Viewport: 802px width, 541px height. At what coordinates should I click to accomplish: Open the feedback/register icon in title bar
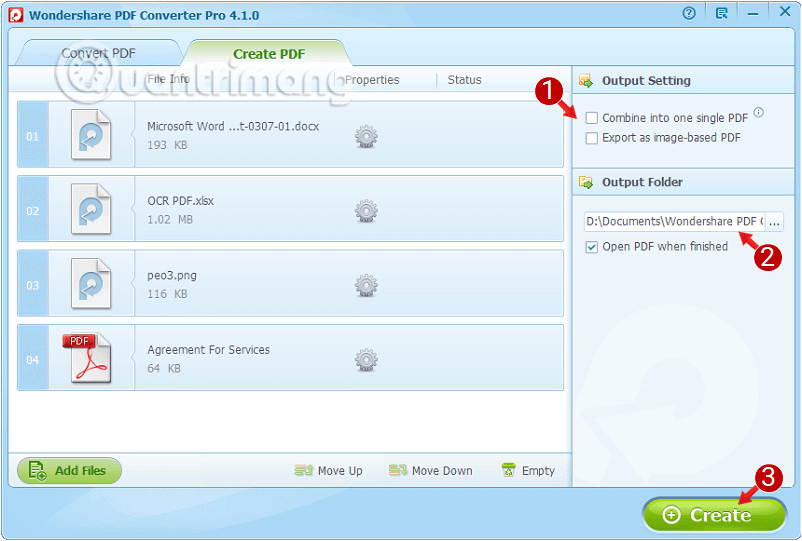point(721,13)
